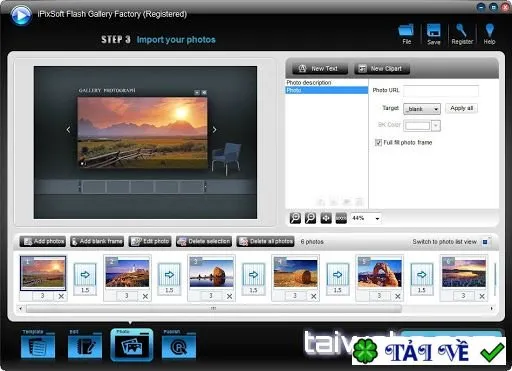Select photo thumbnail 3 rock in water
512x371 pixels.
(x=211, y=273)
